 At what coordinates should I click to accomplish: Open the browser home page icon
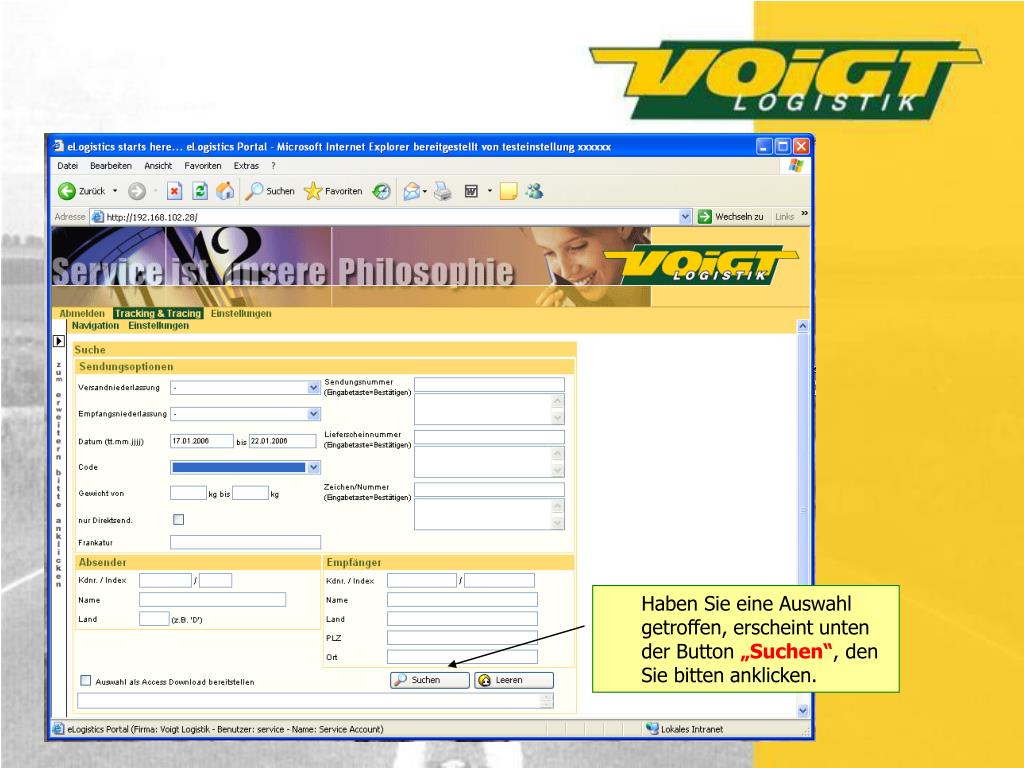(225, 190)
